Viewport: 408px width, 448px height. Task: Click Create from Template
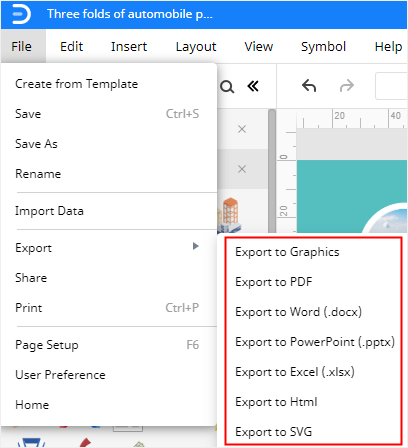77,84
